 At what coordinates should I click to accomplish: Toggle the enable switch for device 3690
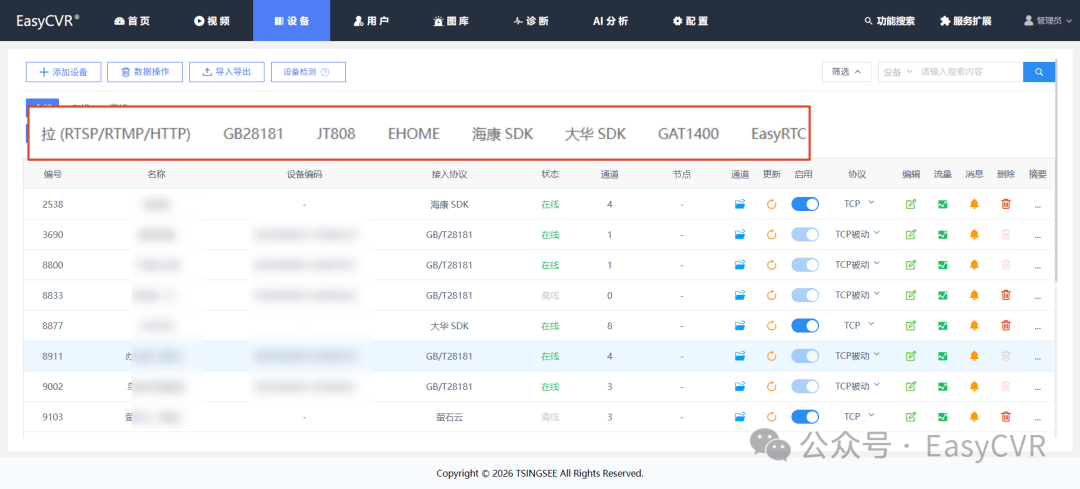tap(805, 235)
